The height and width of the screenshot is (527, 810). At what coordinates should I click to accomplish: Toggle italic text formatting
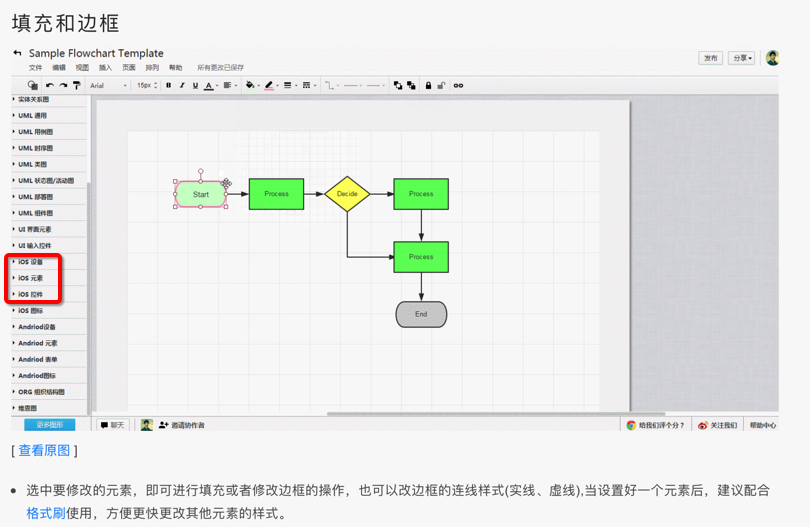click(x=182, y=85)
